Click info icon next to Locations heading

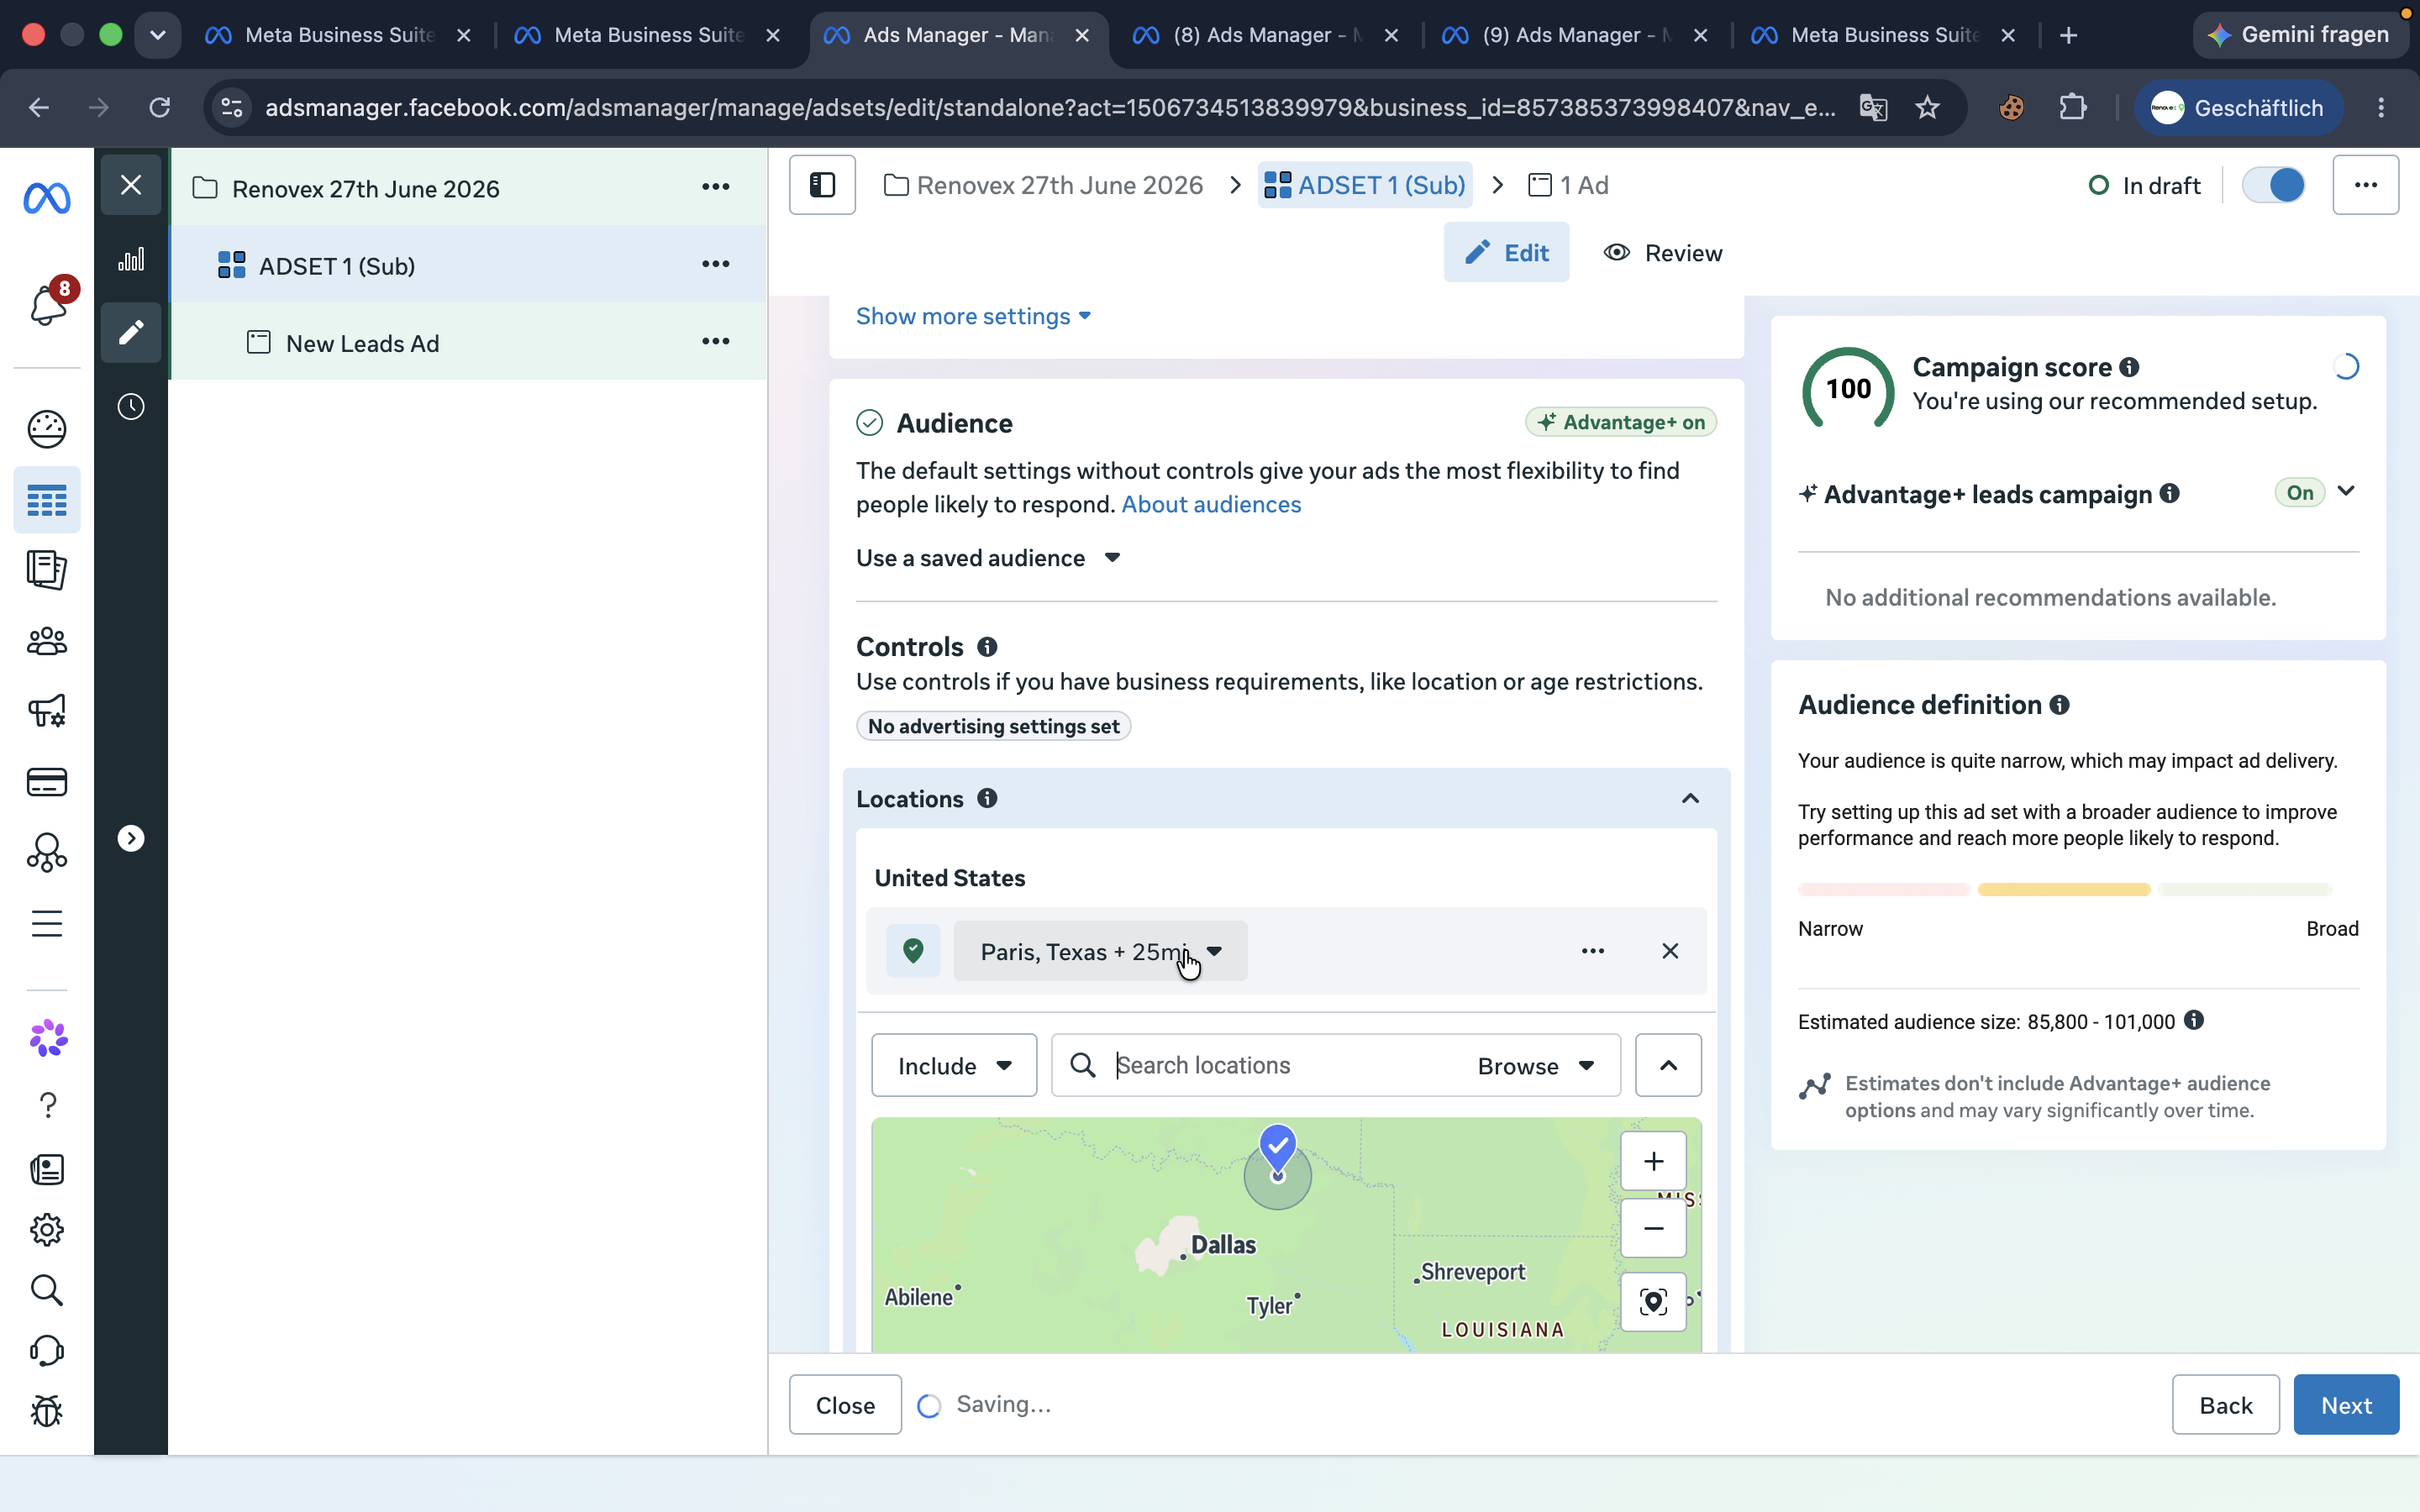(987, 798)
